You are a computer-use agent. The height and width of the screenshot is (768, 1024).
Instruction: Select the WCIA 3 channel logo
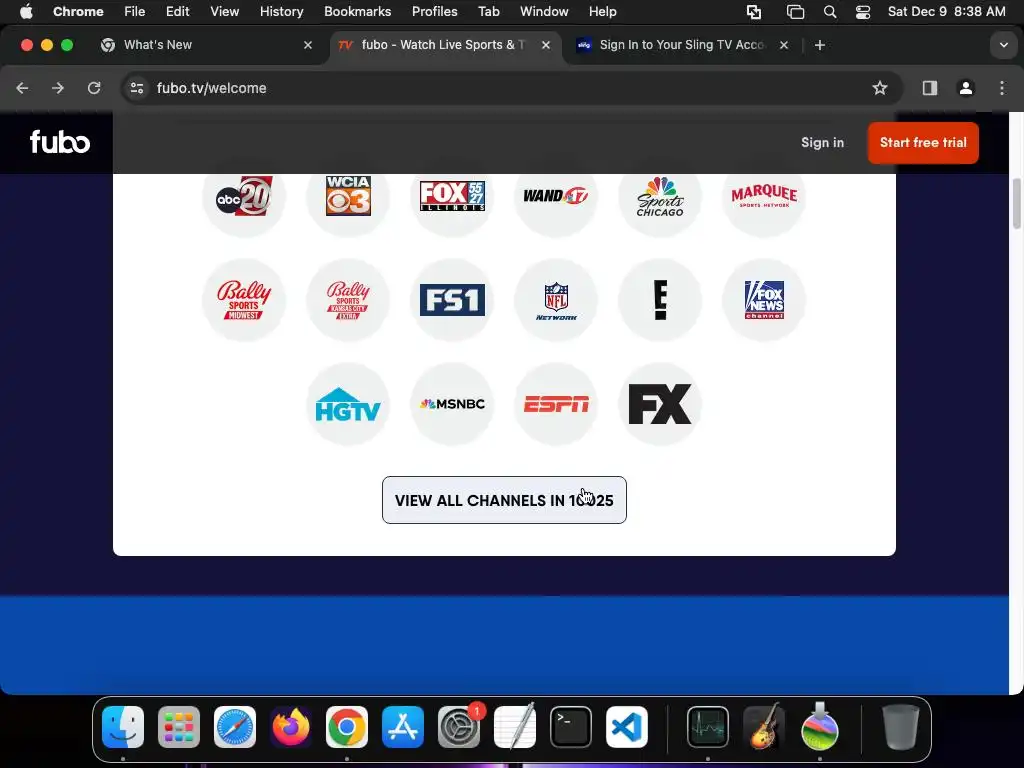pos(348,195)
